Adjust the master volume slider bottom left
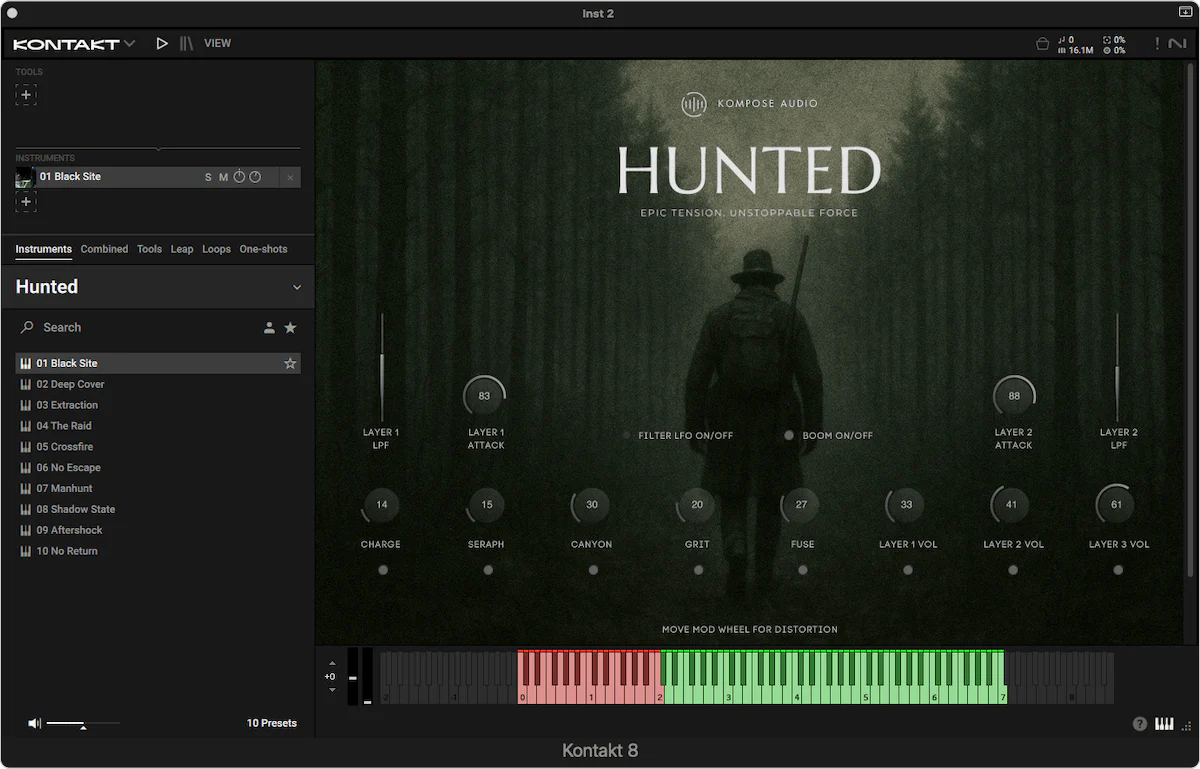The height and width of the screenshot is (769, 1200). [85, 723]
